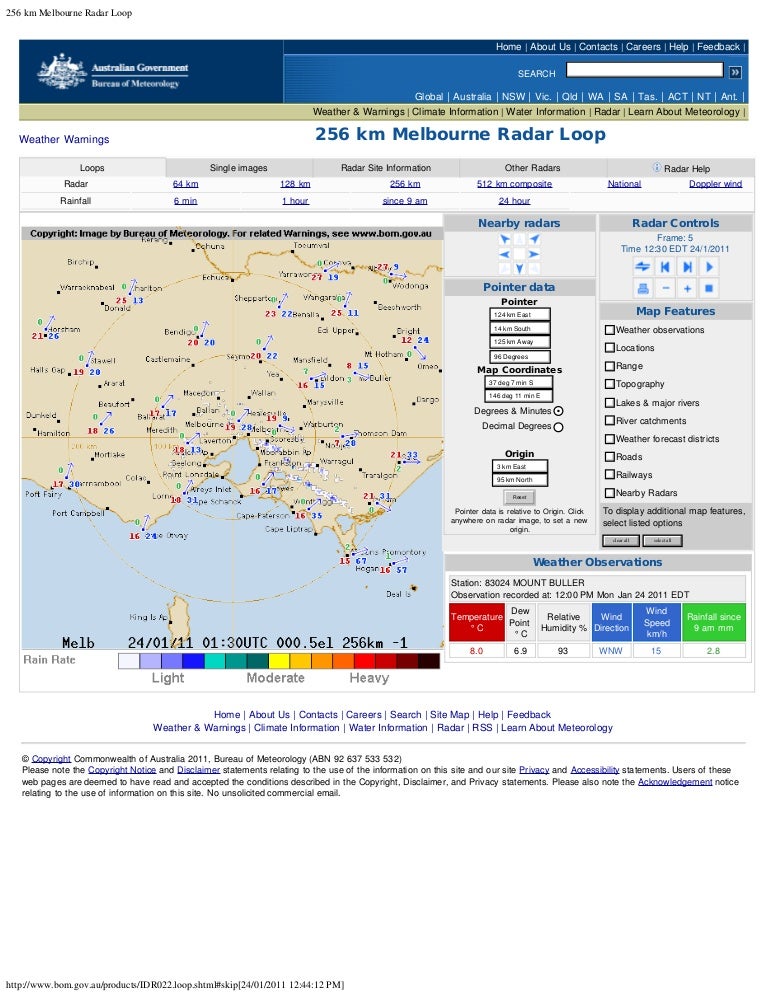
Task: Speed up loop with plus button
Action: [x=687, y=288]
